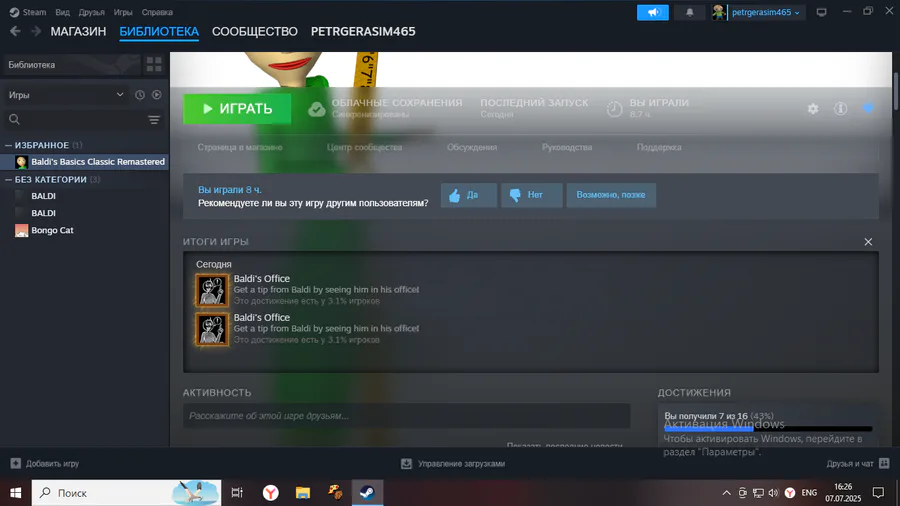Click second Baldi's Office achievement icon
Viewport: 900px width, 506px height.
point(212,329)
